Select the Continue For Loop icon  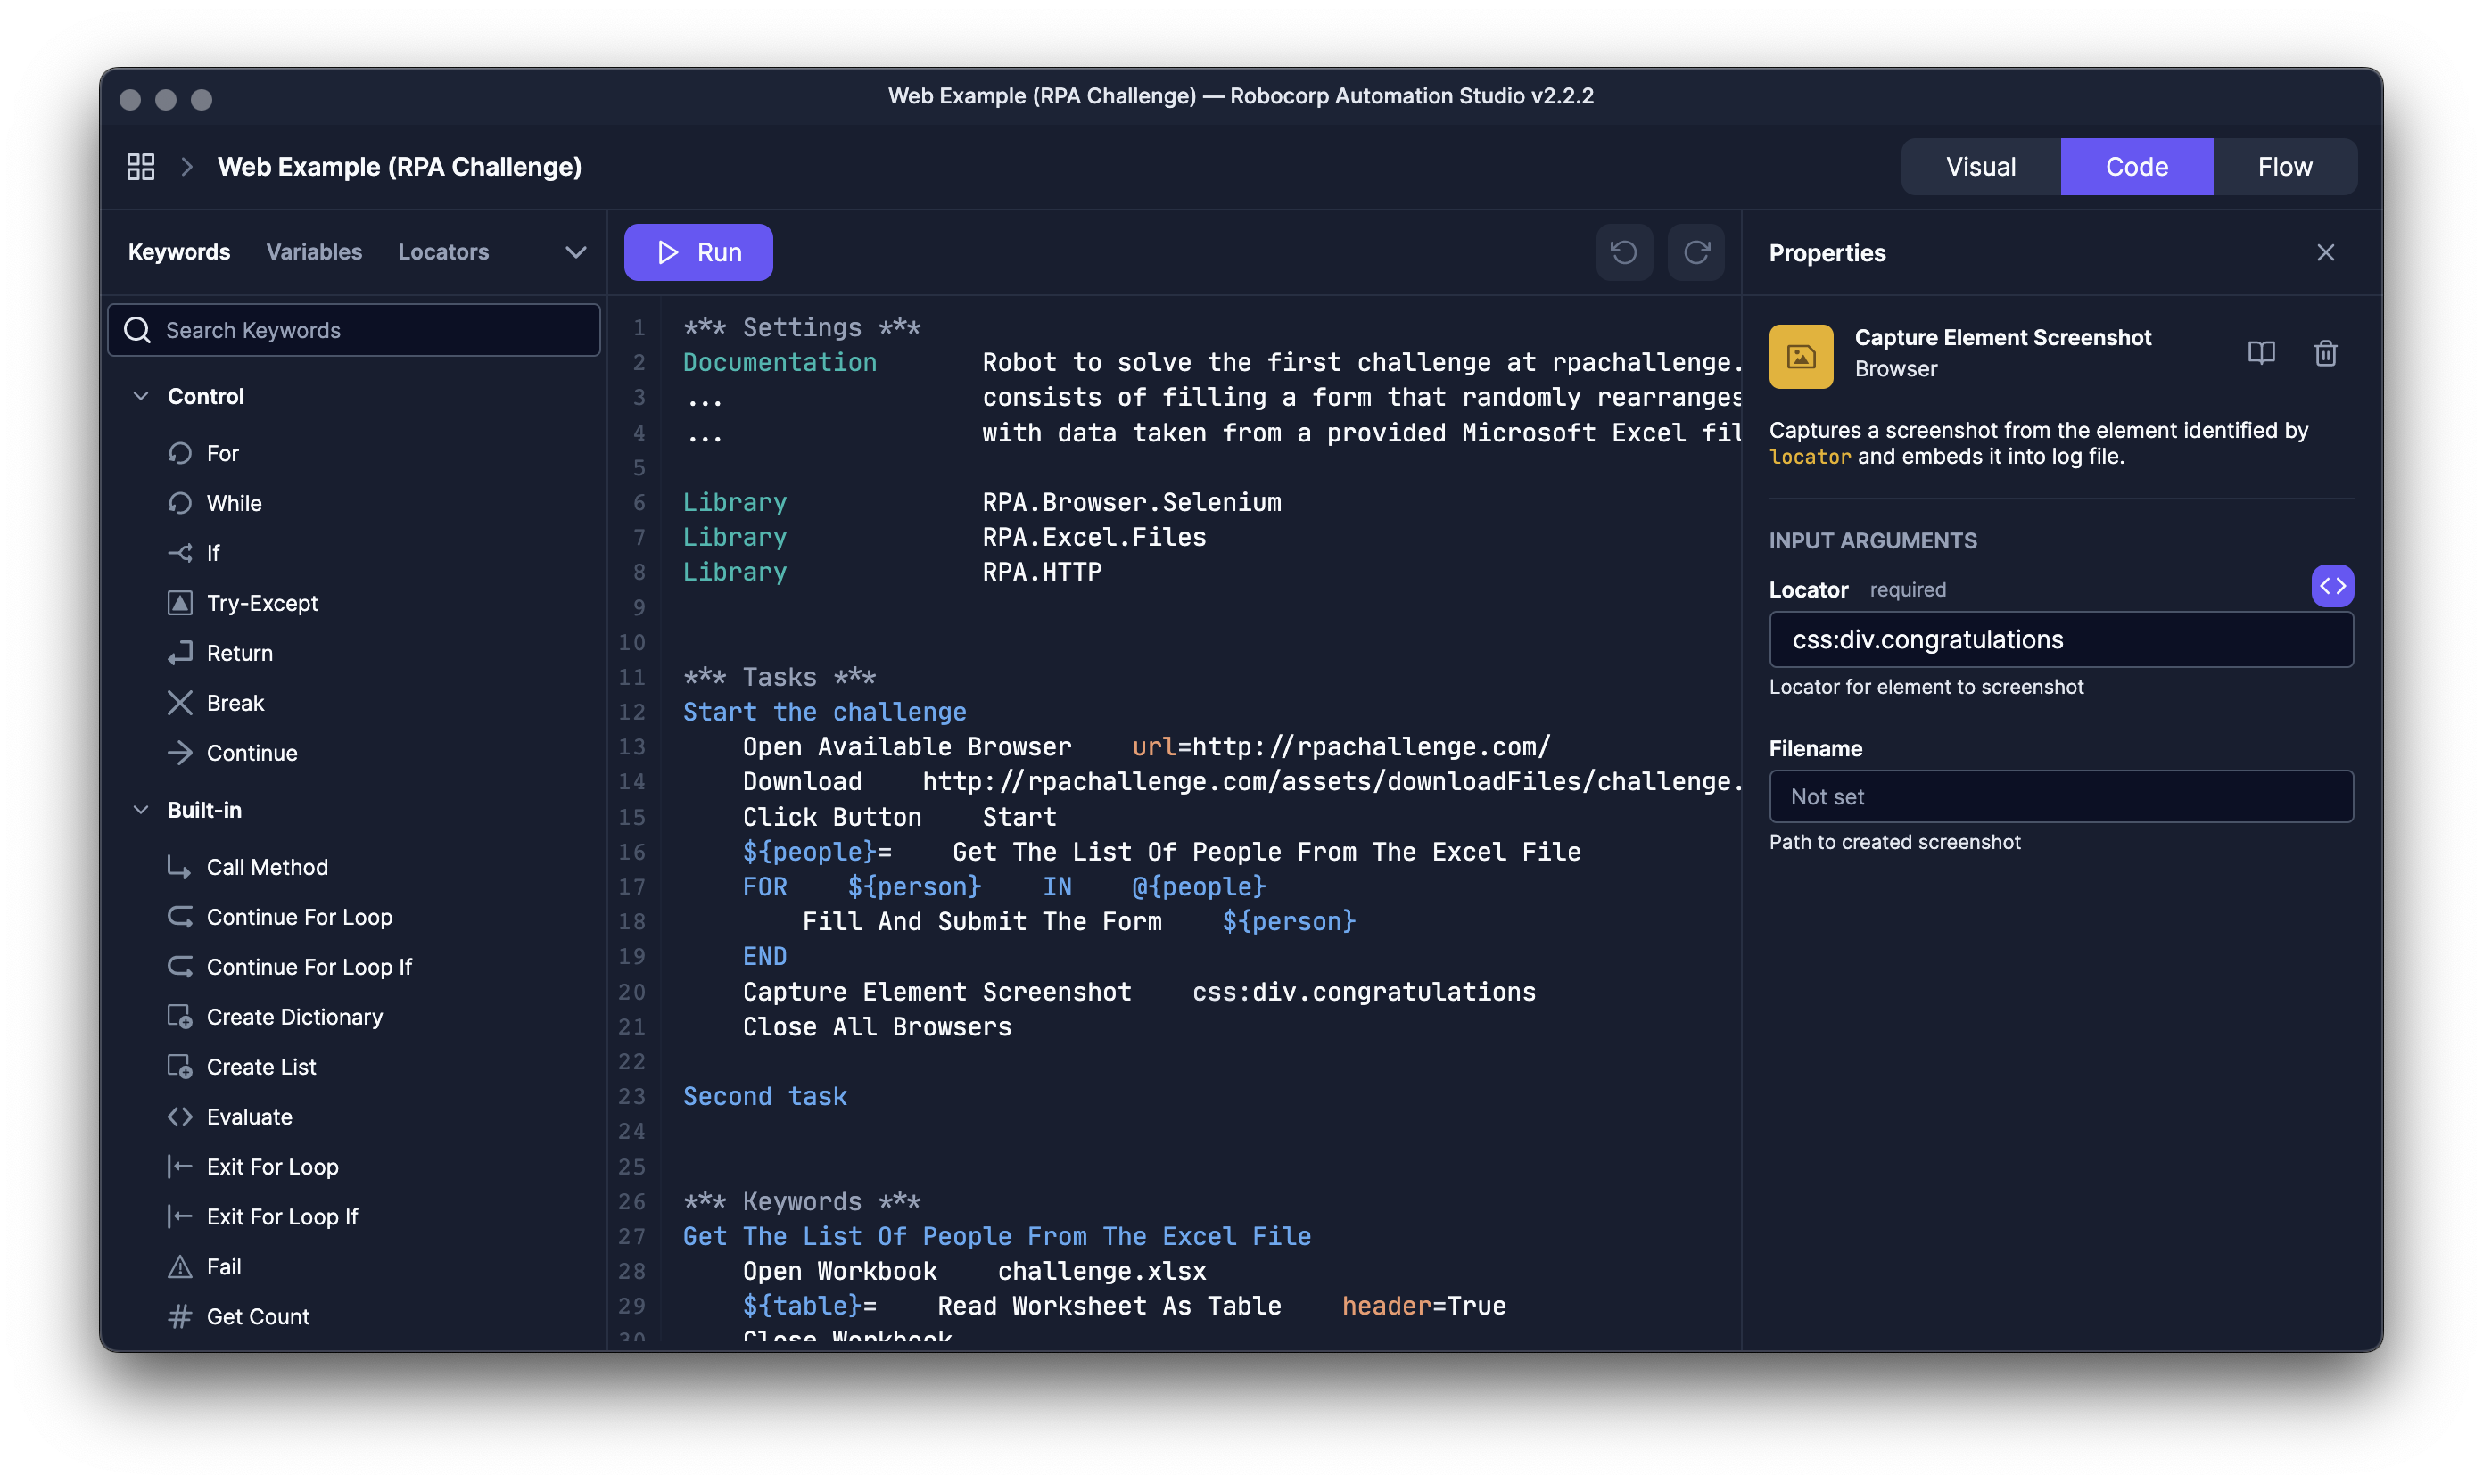point(180,917)
